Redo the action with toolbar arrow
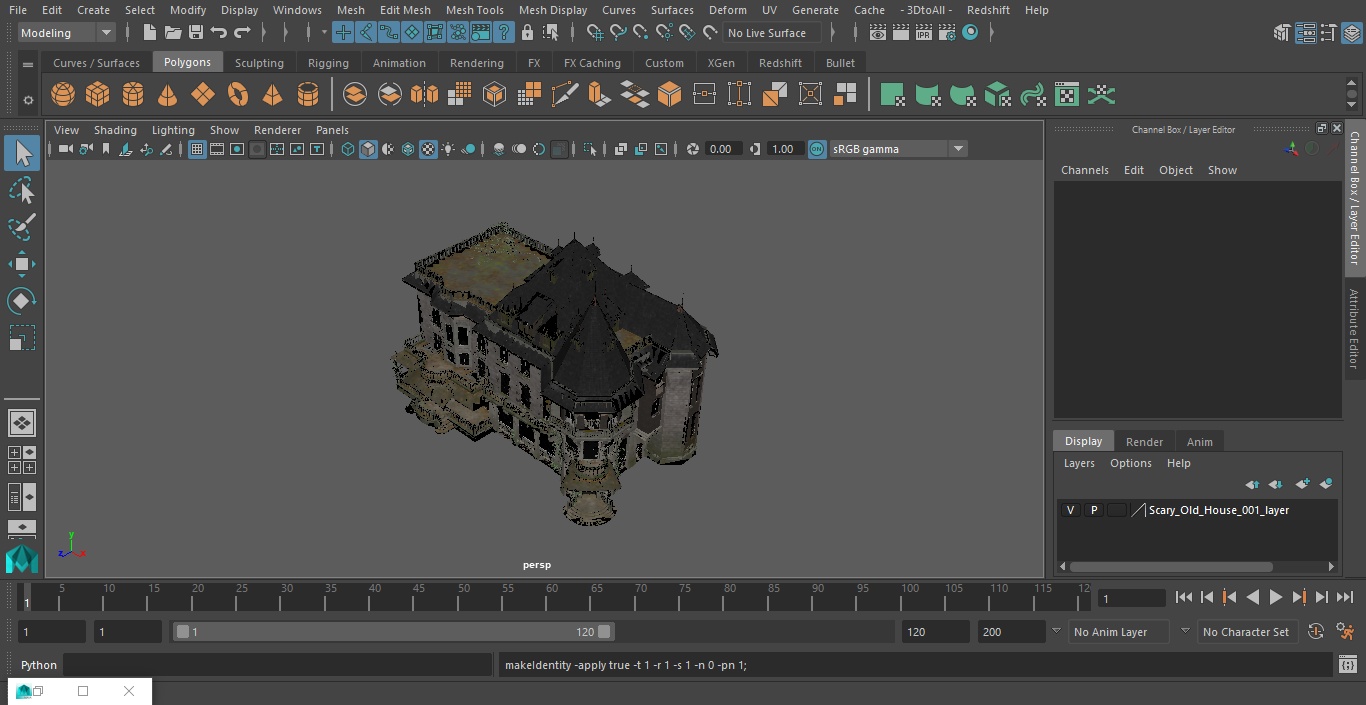 [242, 33]
